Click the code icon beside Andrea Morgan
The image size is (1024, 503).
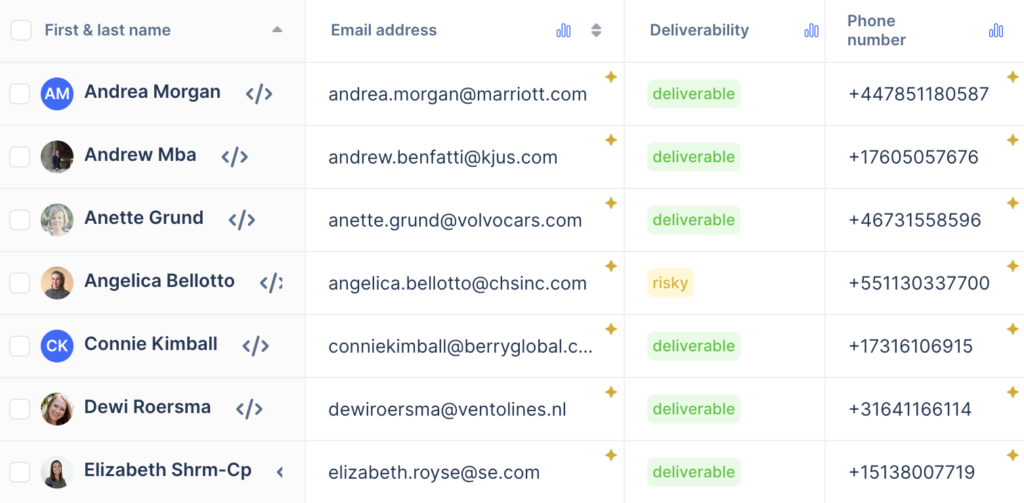259,94
